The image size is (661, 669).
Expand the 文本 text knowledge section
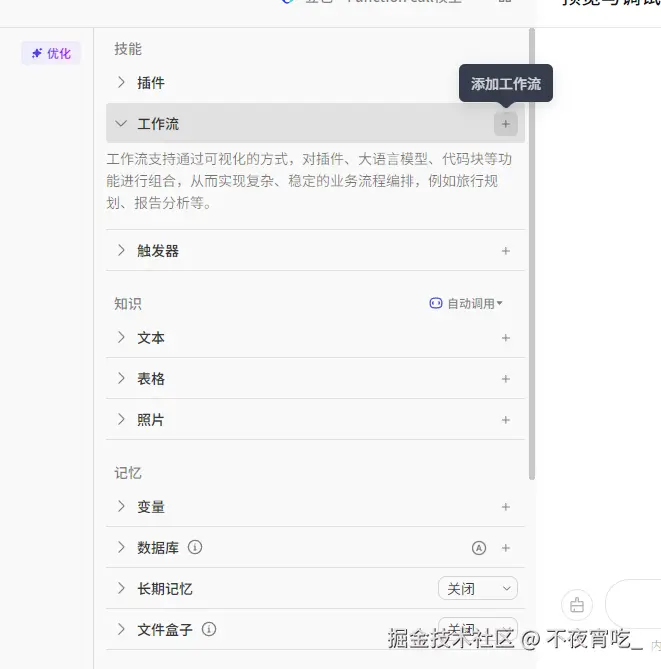pyautogui.click(x=121, y=337)
